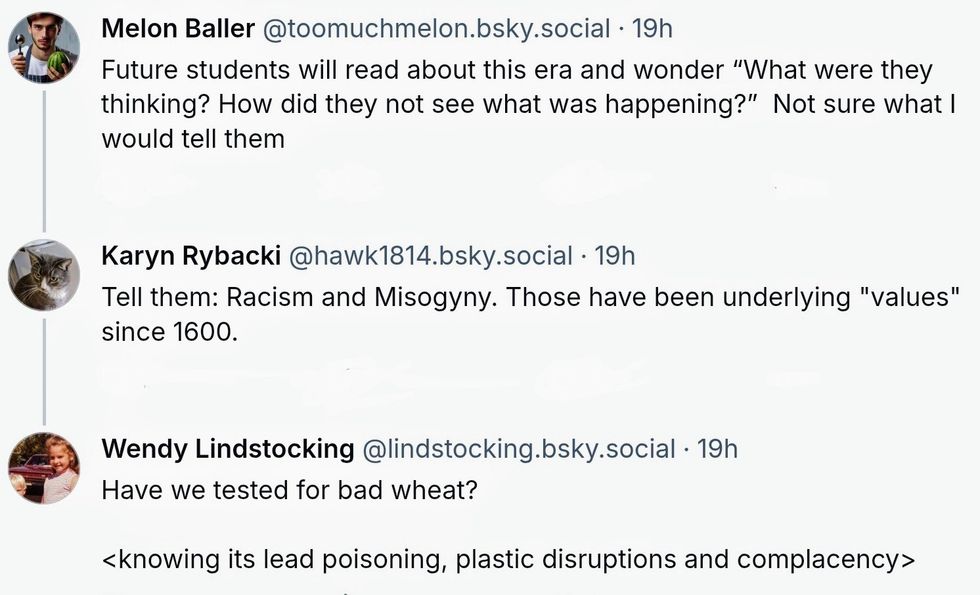
Task: Open the Karyn Rybacki display name link
Action: tap(191, 256)
